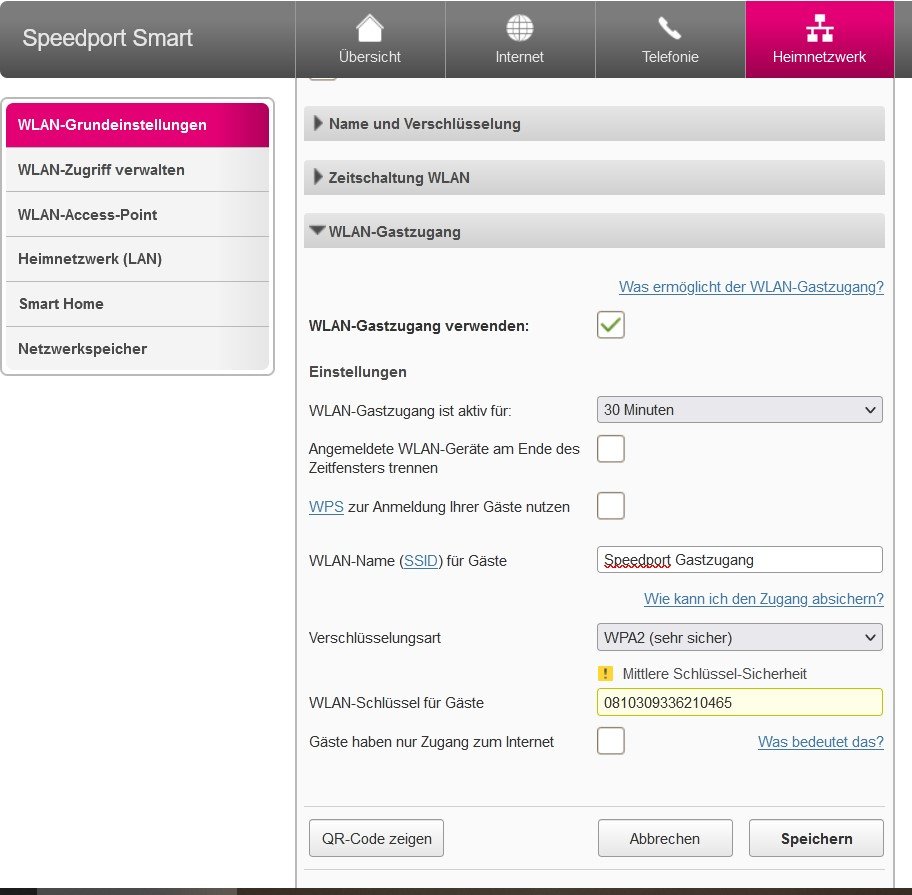Image resolution: width=912 pixels, height=895 pixels.
Task: Click the Speedport Smart title
Action: (108, 38)
